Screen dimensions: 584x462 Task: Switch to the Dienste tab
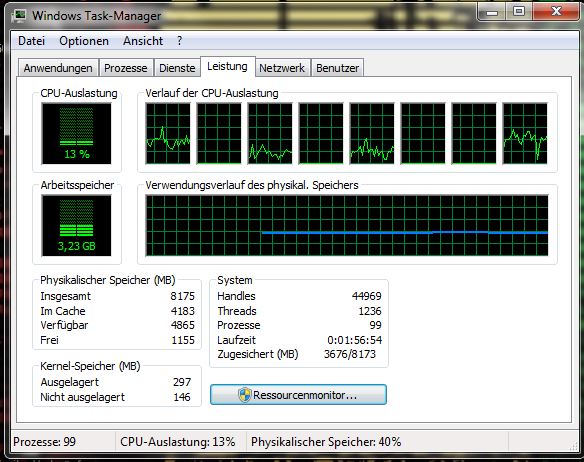[x=177, y=68]
